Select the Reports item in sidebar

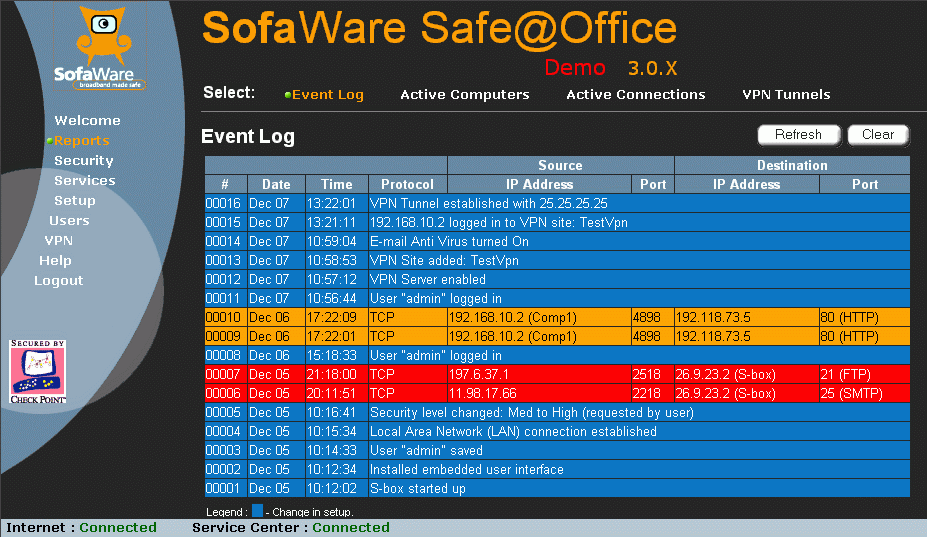(x=82, y=141)
